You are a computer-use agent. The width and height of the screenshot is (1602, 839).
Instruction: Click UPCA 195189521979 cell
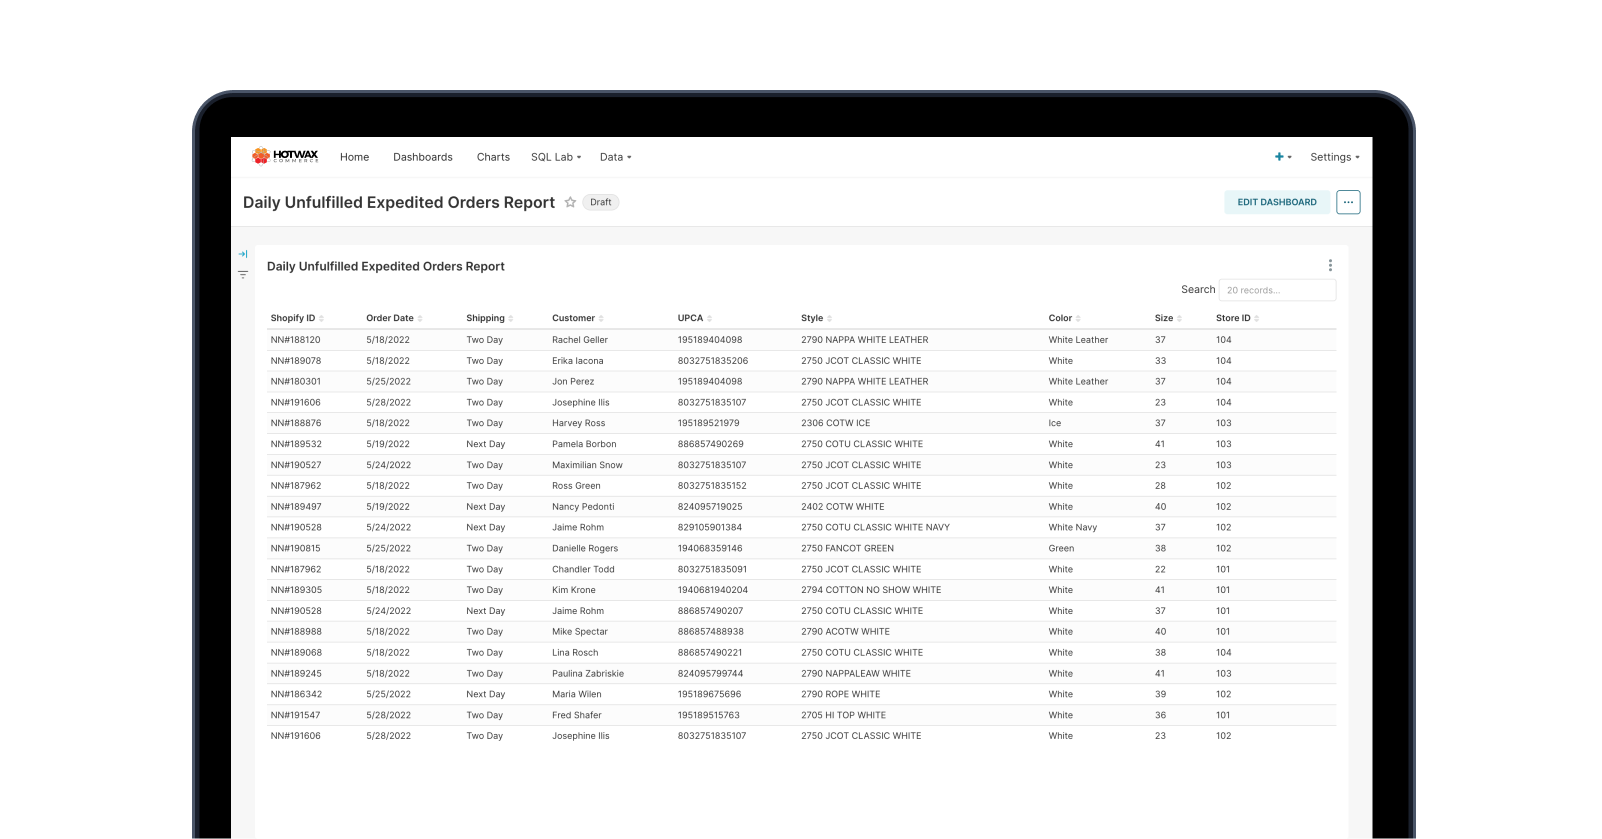(708, 423)
